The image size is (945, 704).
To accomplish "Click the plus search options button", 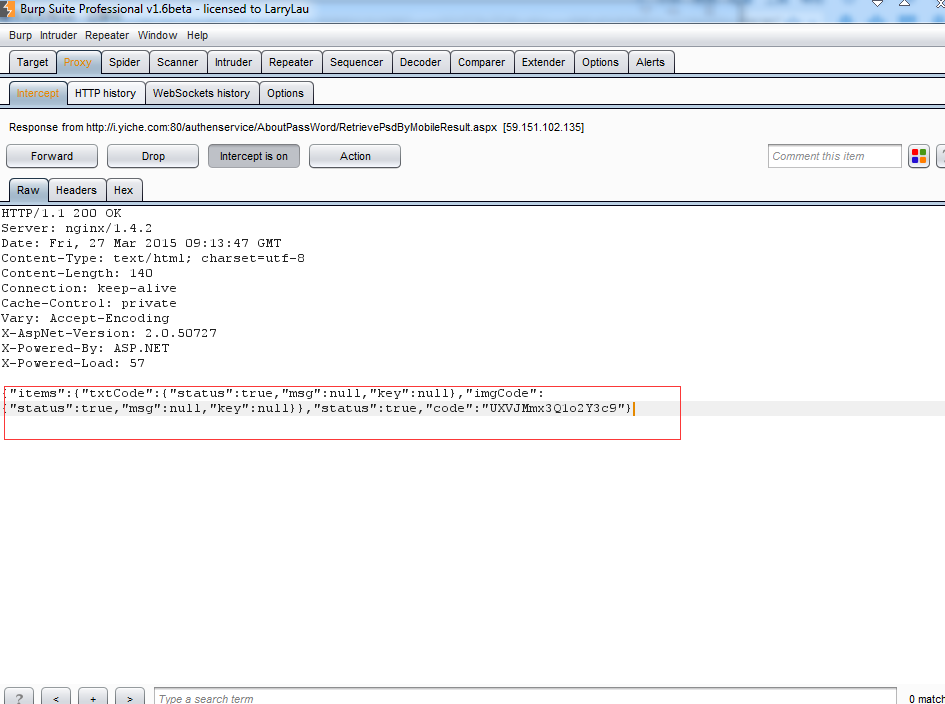I will click(93, 698).
